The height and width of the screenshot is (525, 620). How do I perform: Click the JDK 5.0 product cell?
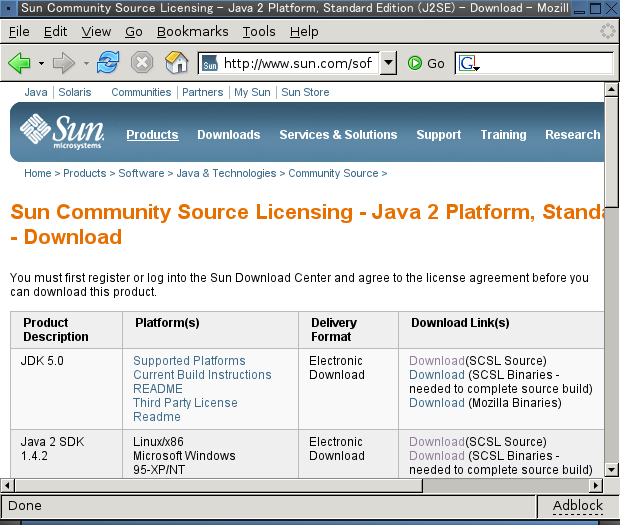(x=66, y=389)
